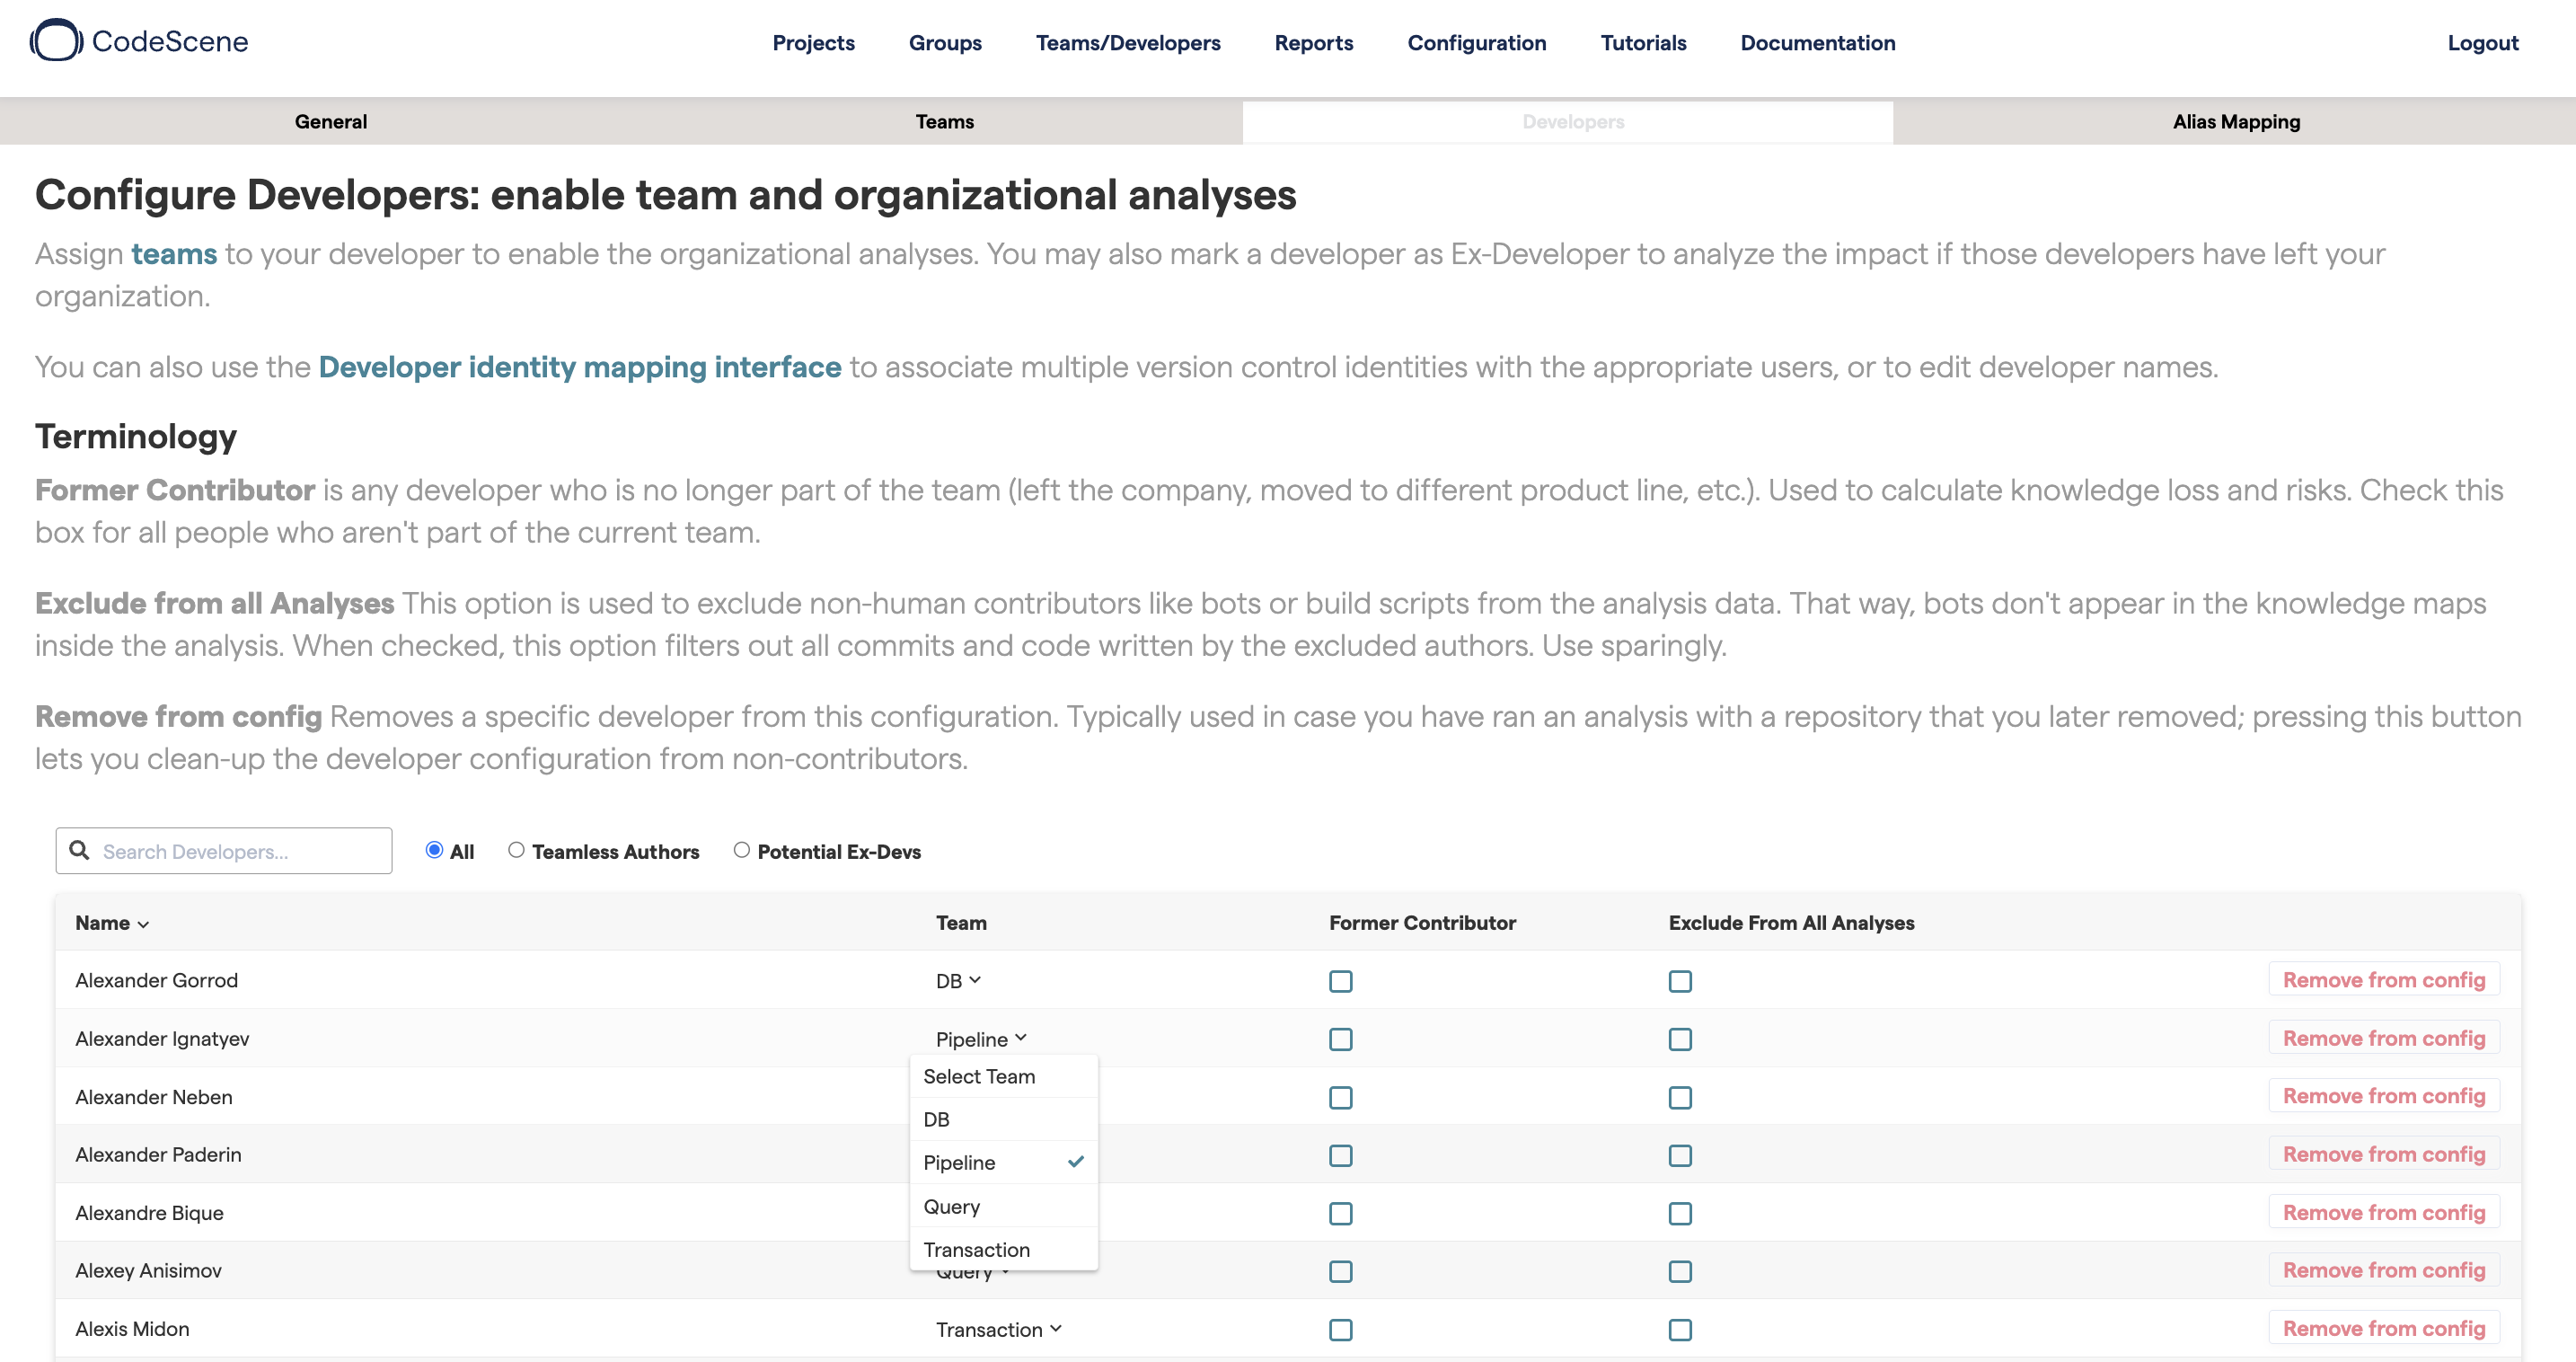
Task: Mark Alexander Gorrod as Former Contributor
Action: click(x=1340, y=981)
